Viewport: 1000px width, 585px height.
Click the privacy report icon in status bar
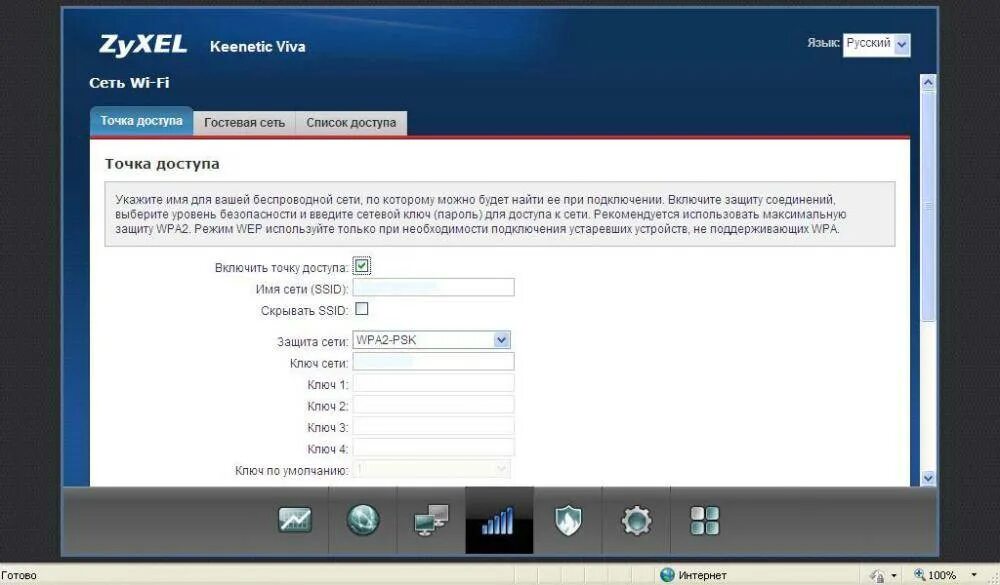tap(877, 575)
